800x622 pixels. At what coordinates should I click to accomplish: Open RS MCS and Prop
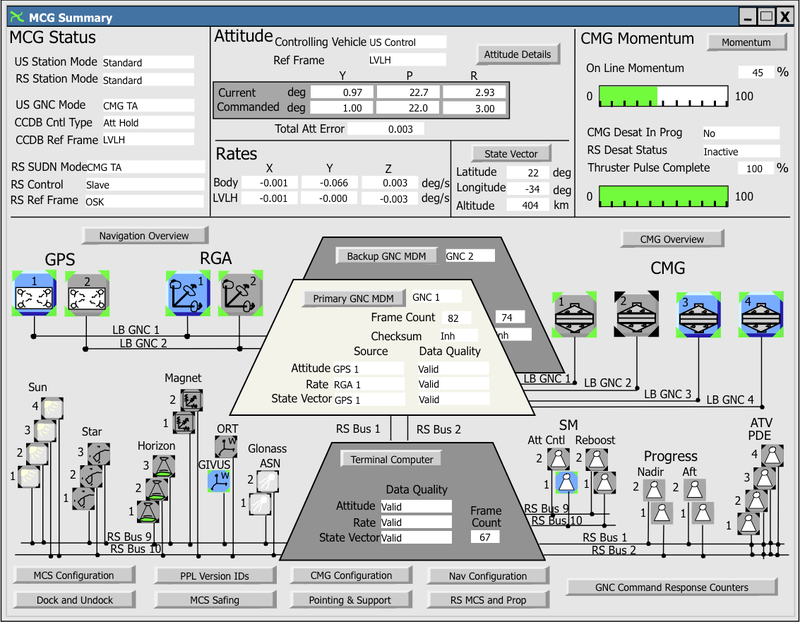488,600
